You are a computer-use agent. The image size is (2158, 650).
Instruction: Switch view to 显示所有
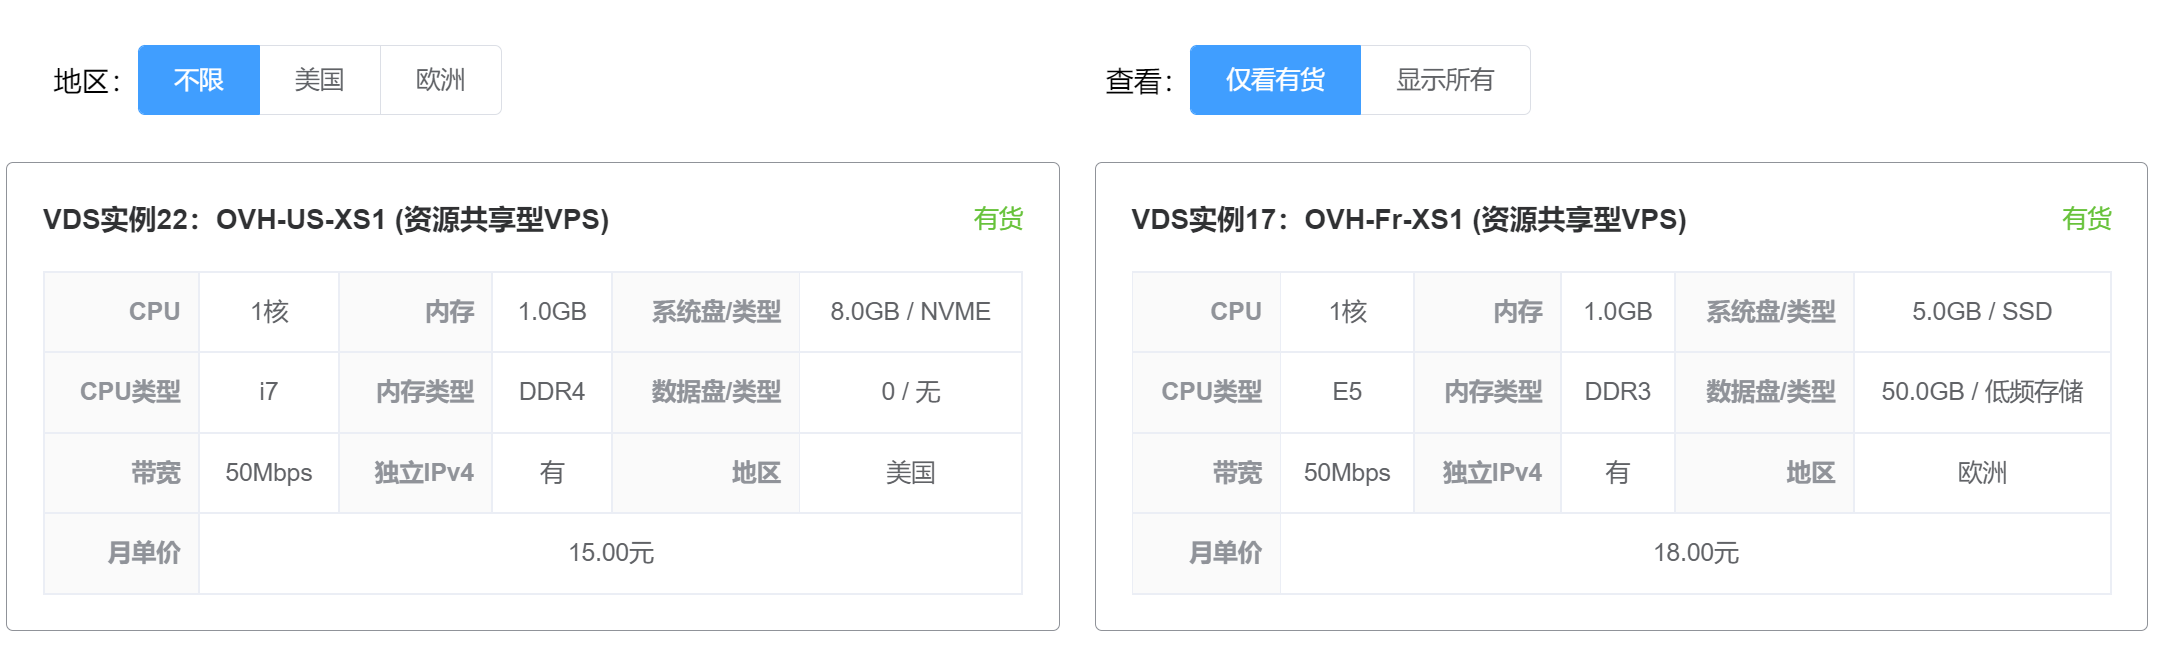[x=1445, y=80]
